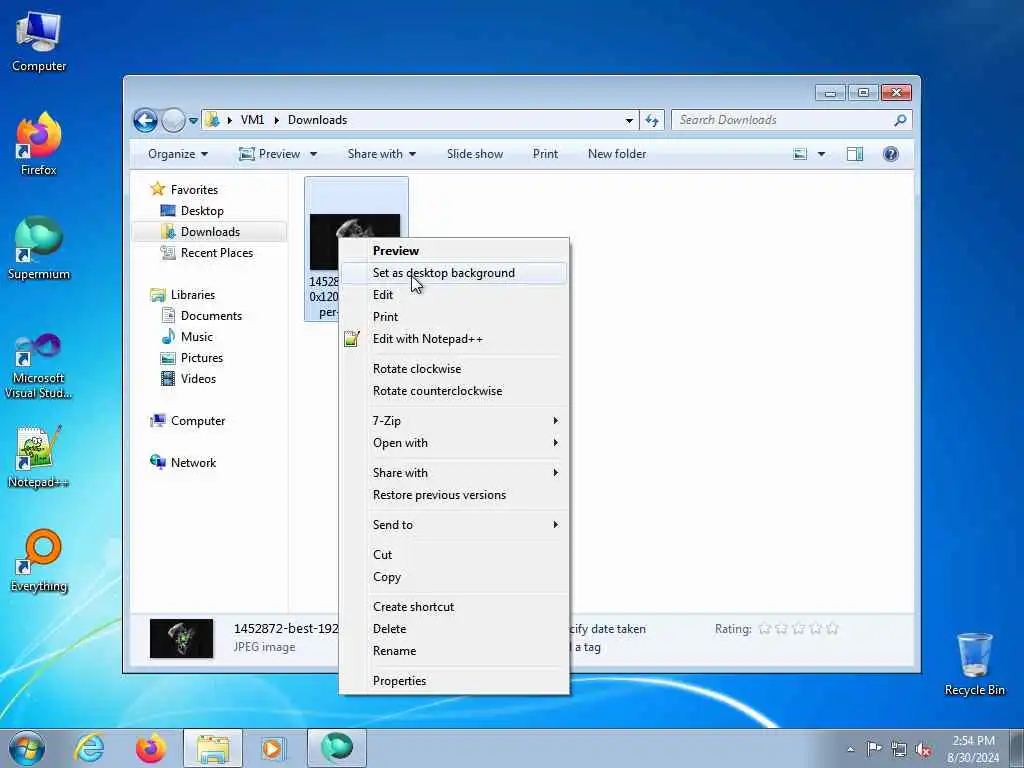Select Recent Places in navigation pane
The image size is (1024, 768).
216,253
